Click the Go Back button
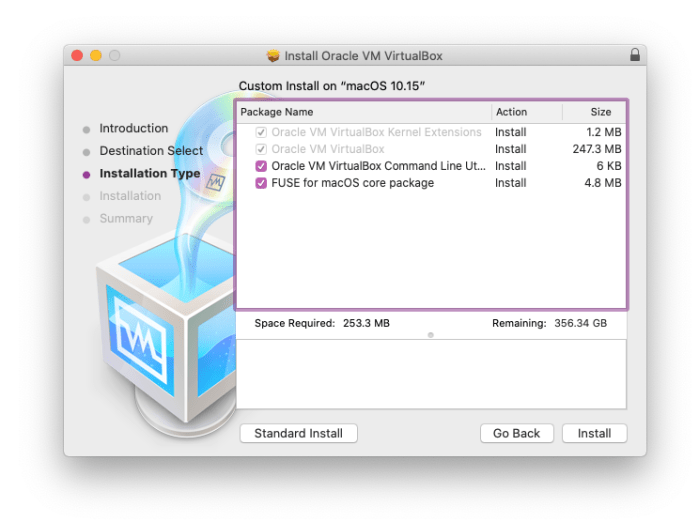 516,433
